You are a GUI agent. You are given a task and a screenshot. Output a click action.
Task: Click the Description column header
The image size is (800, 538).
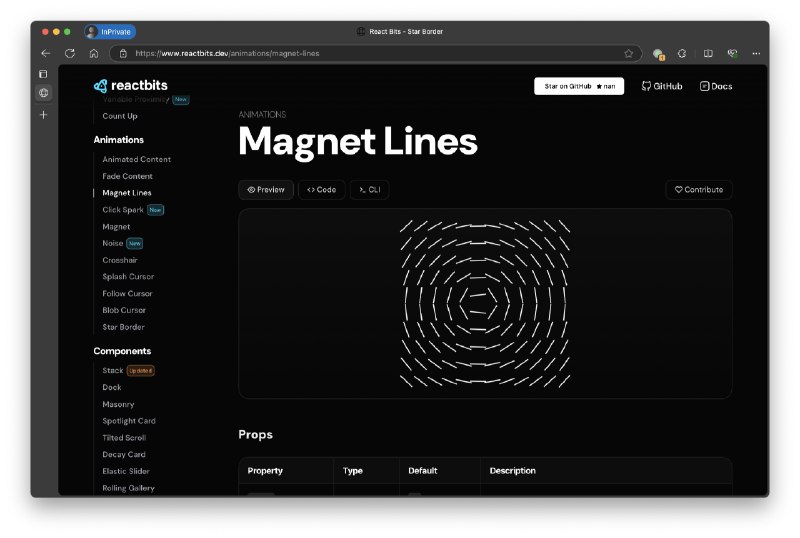[513, 471]
